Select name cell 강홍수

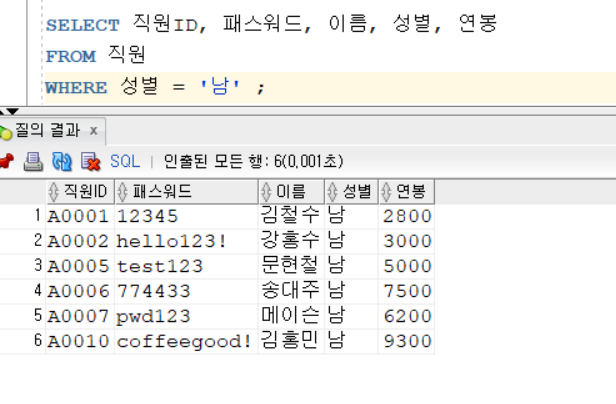click(x=292, y=241)
